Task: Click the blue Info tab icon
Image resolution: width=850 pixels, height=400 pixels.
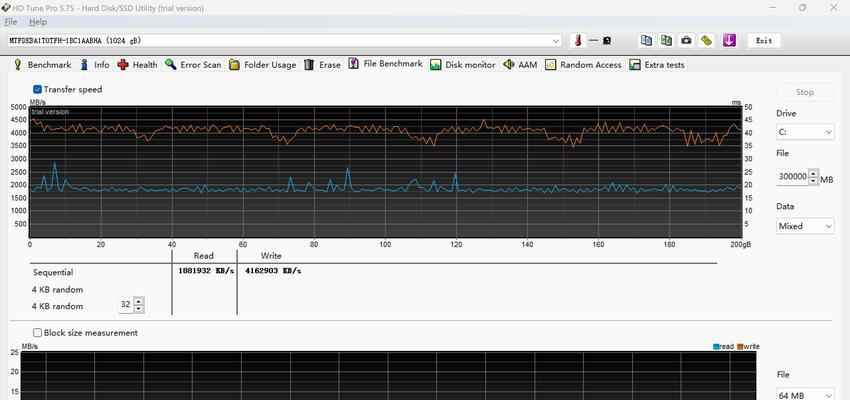Action: [84, 64]
